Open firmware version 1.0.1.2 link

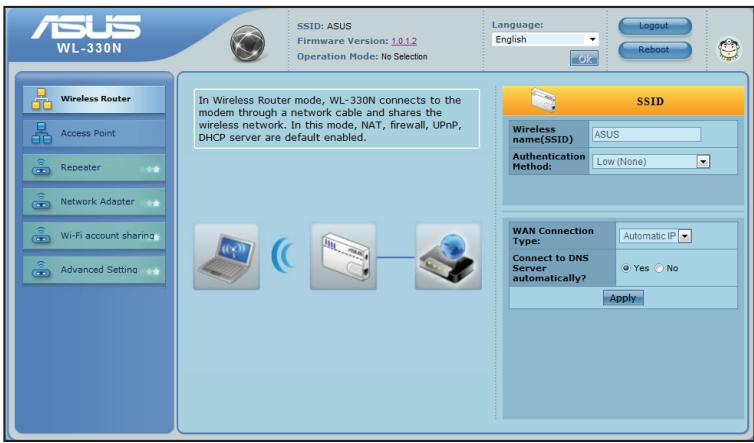click(404, 41)
